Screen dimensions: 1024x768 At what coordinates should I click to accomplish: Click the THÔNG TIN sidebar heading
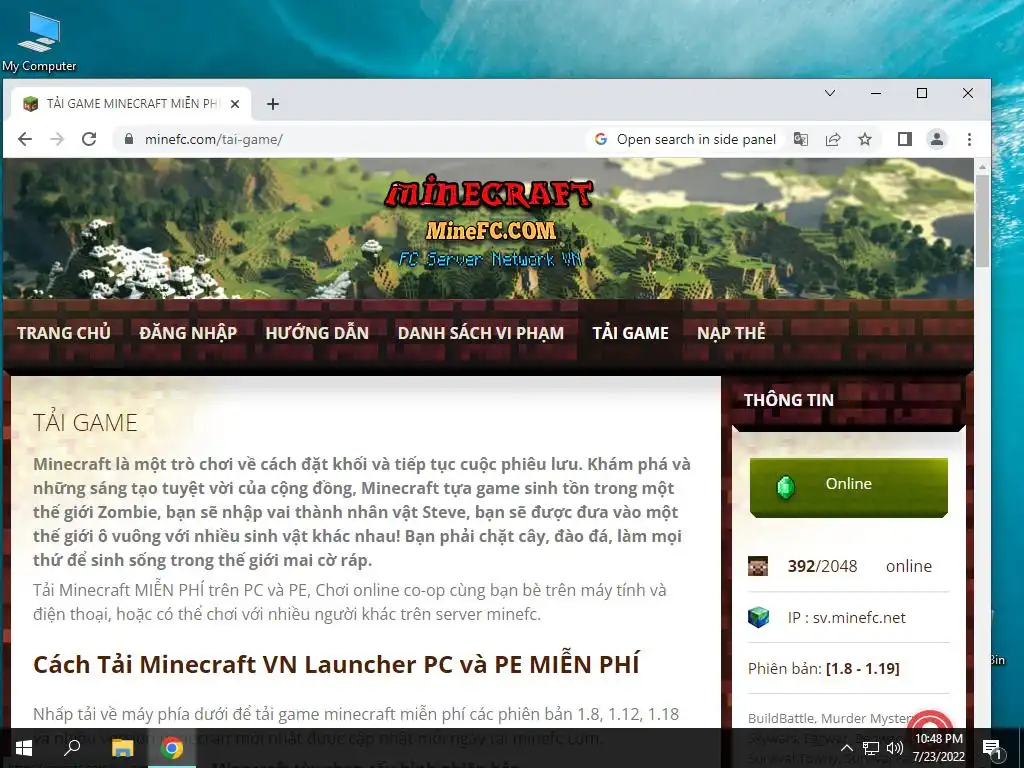coord(789,400)
